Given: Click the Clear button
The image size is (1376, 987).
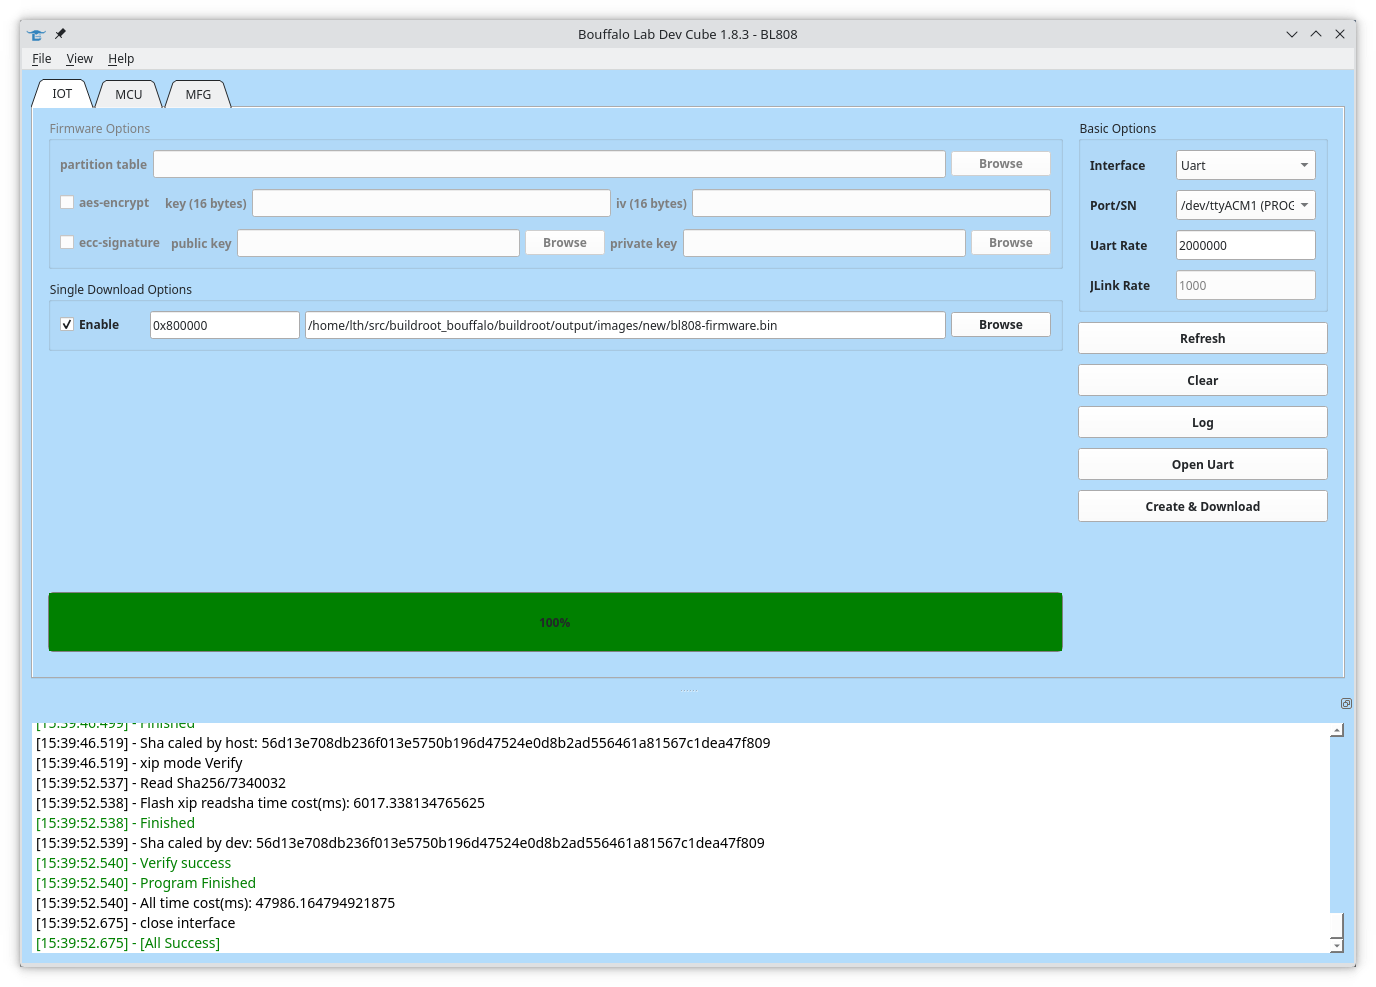Looking at the screenshot, I should pos(1202,380).
